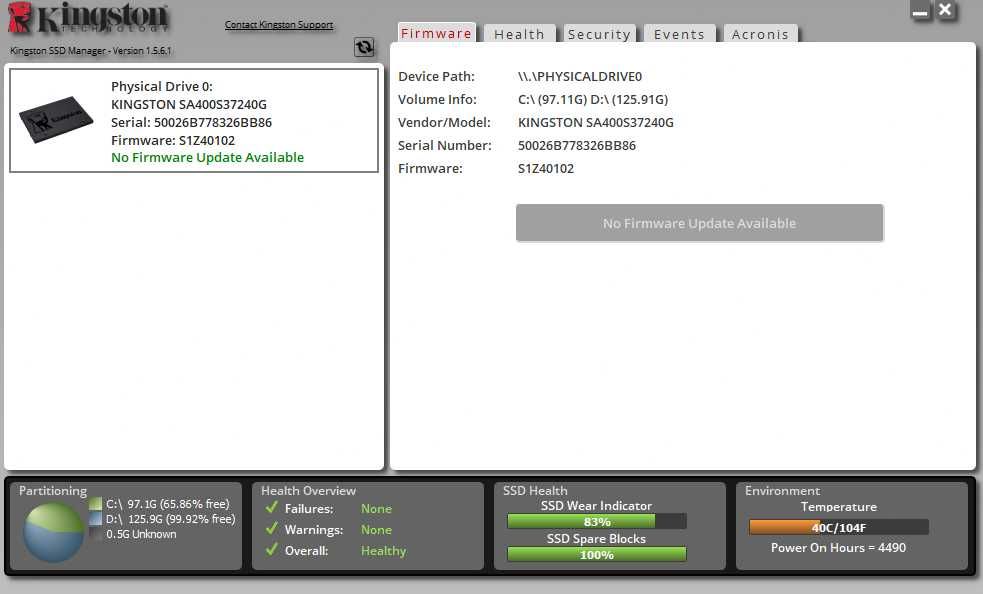The height and width of the screenshot is (594, 983).
Task: Open the Health tab
Action: (519, 34)
